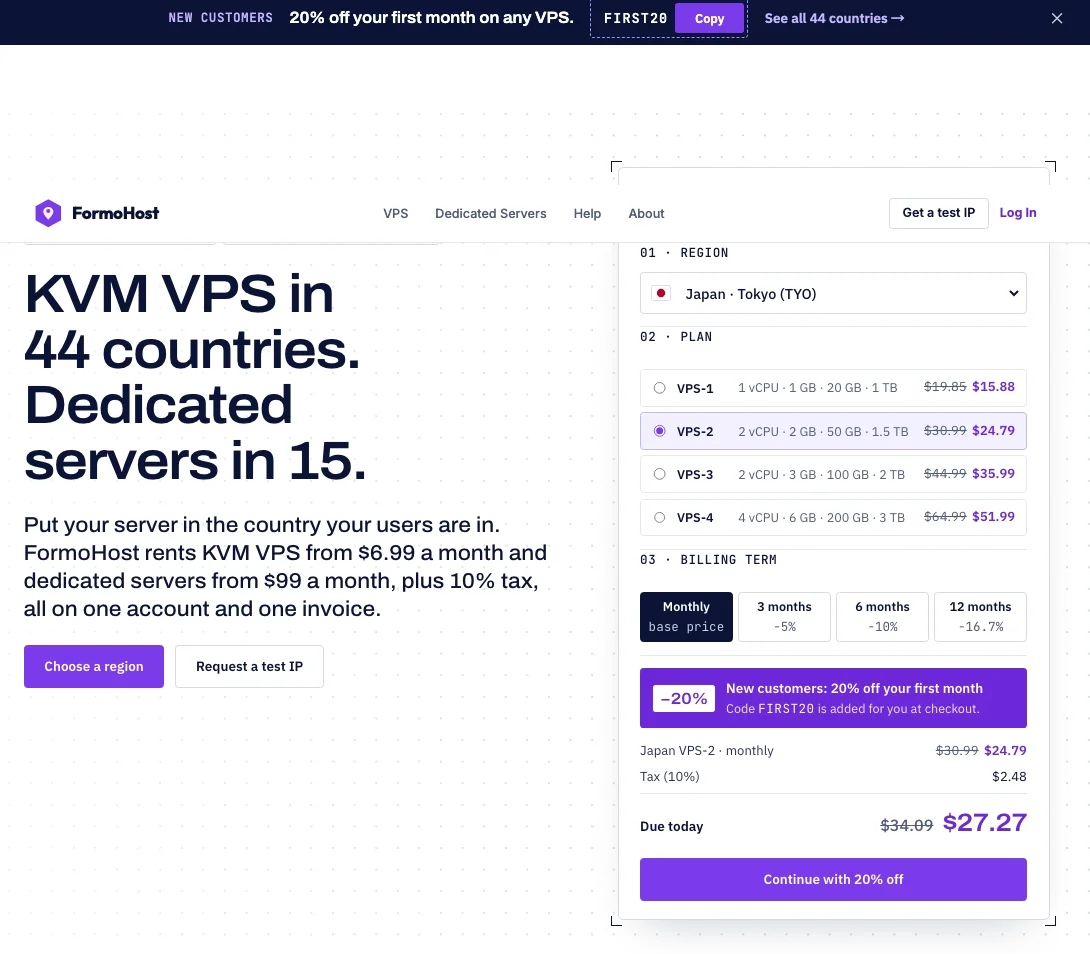The image size is (1090, 954).
Task: Choose the 12 months billing term
Action: coord(980,617)
